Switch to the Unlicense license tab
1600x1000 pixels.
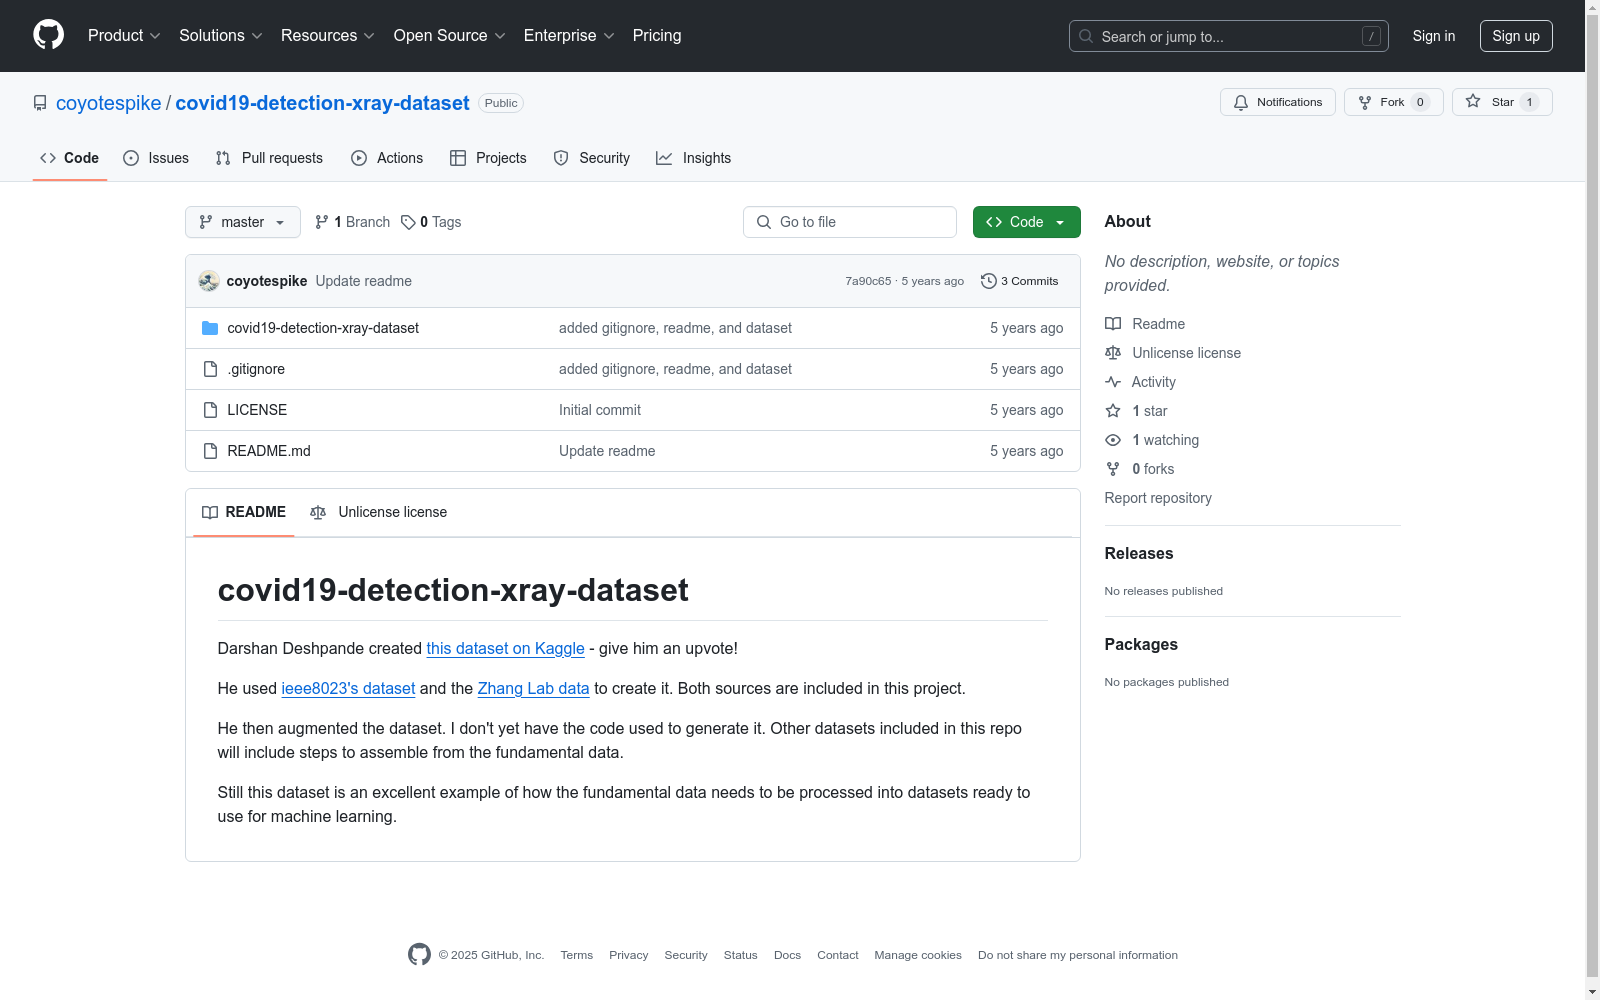(379, 512)
